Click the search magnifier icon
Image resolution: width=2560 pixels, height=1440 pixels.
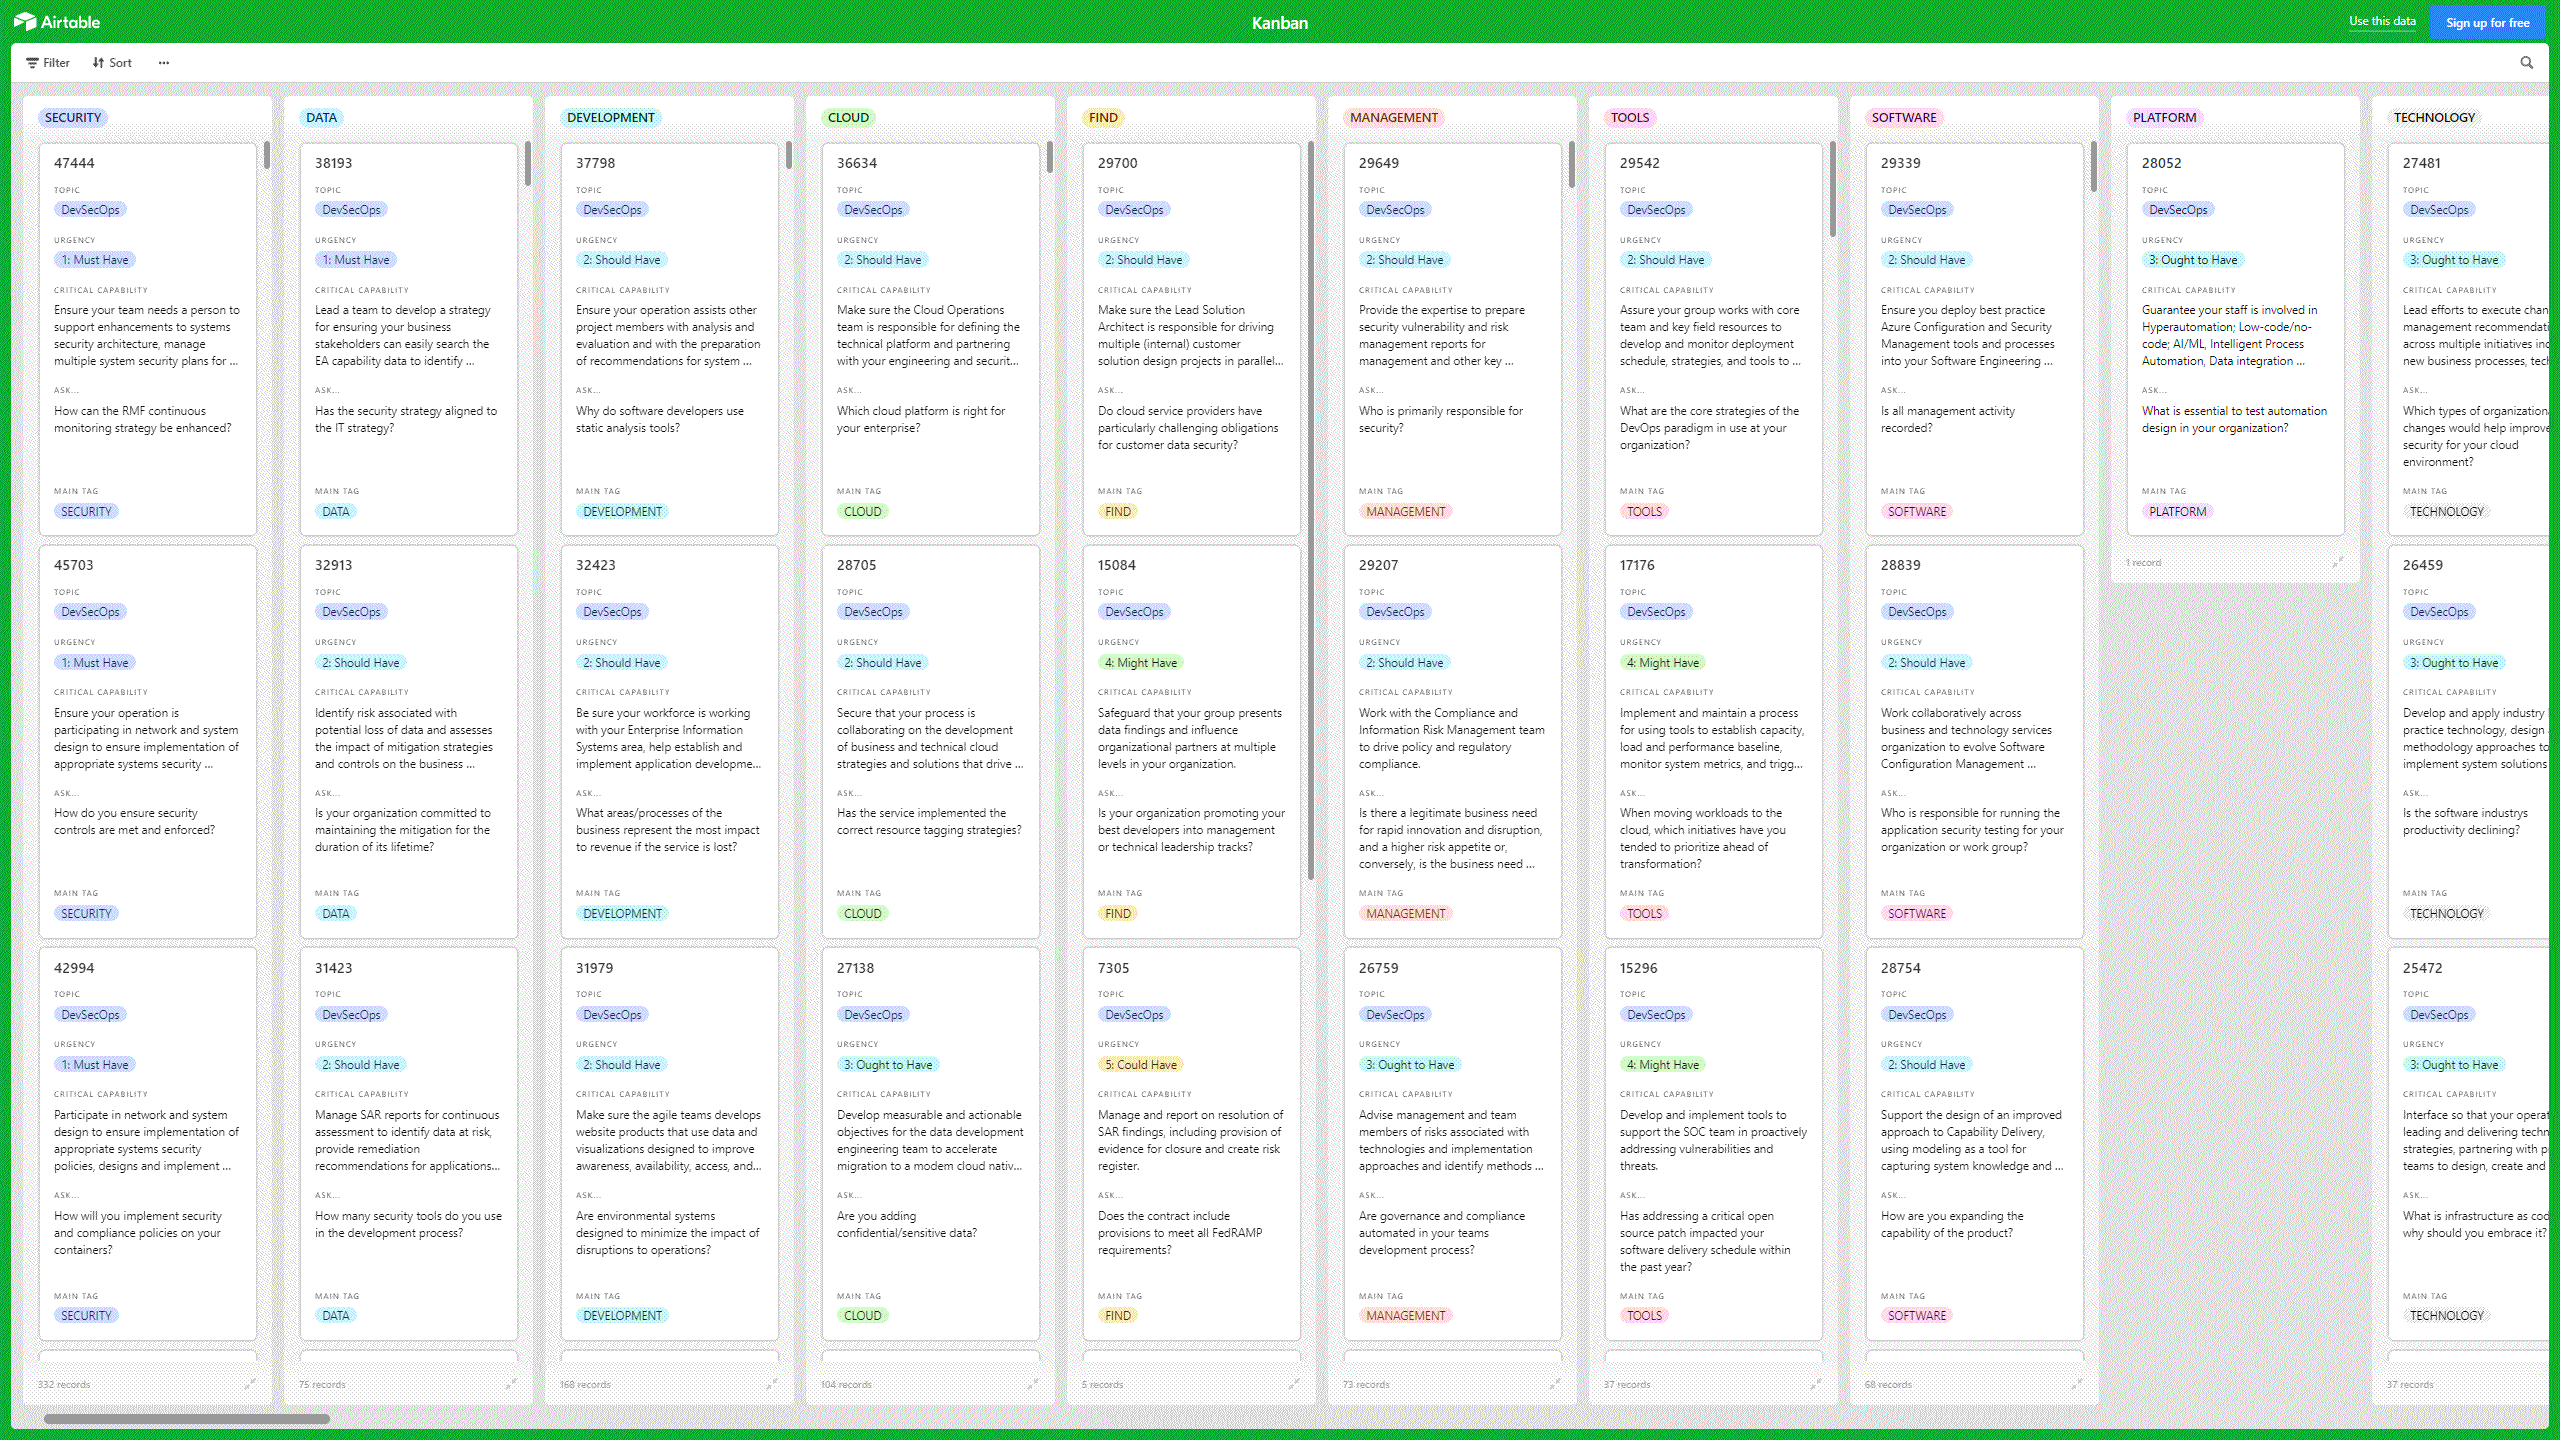click(2527, 62)
